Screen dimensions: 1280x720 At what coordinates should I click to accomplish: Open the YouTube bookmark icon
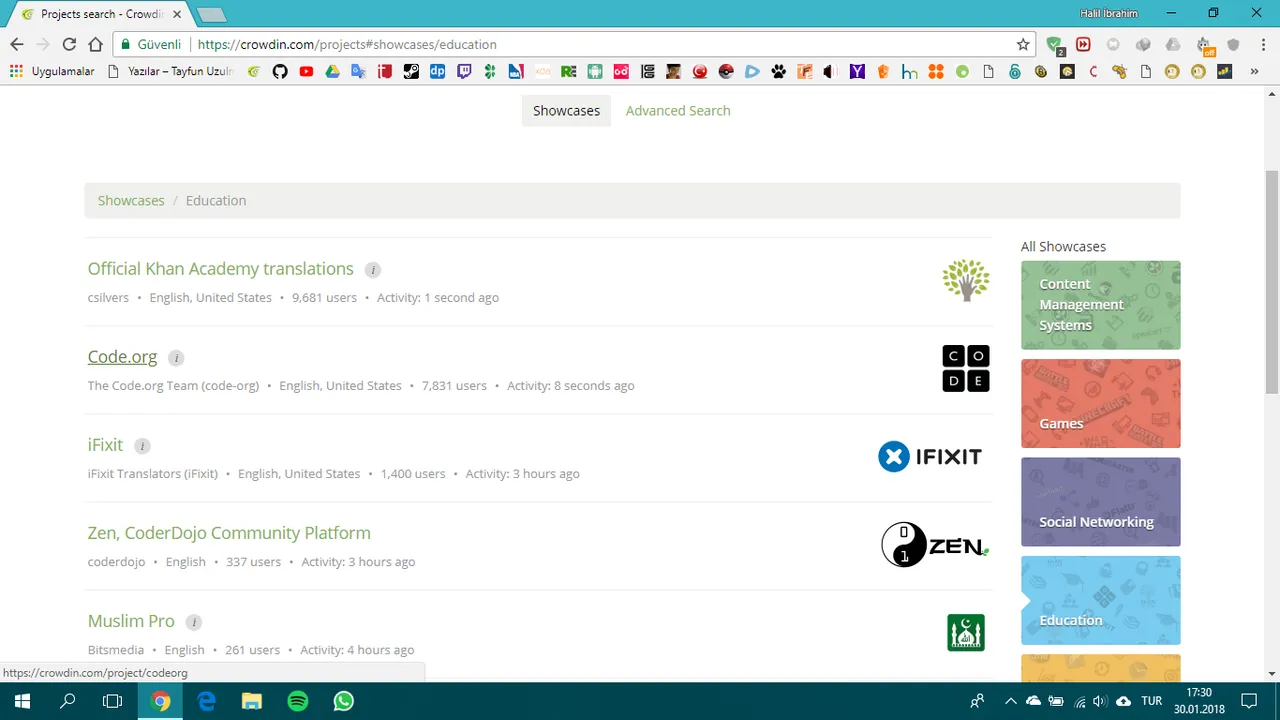pos(306,72)
